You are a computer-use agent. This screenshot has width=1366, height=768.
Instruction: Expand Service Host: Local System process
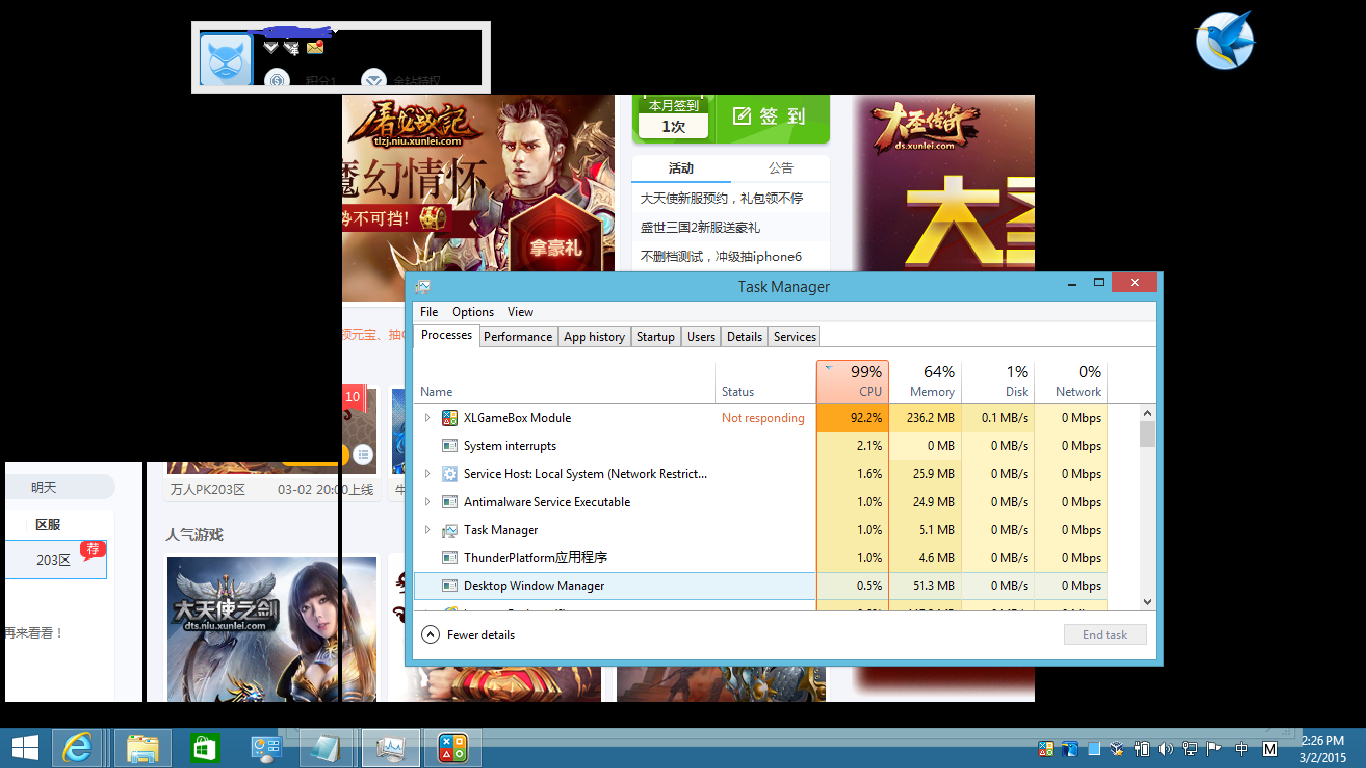[427, 474]
